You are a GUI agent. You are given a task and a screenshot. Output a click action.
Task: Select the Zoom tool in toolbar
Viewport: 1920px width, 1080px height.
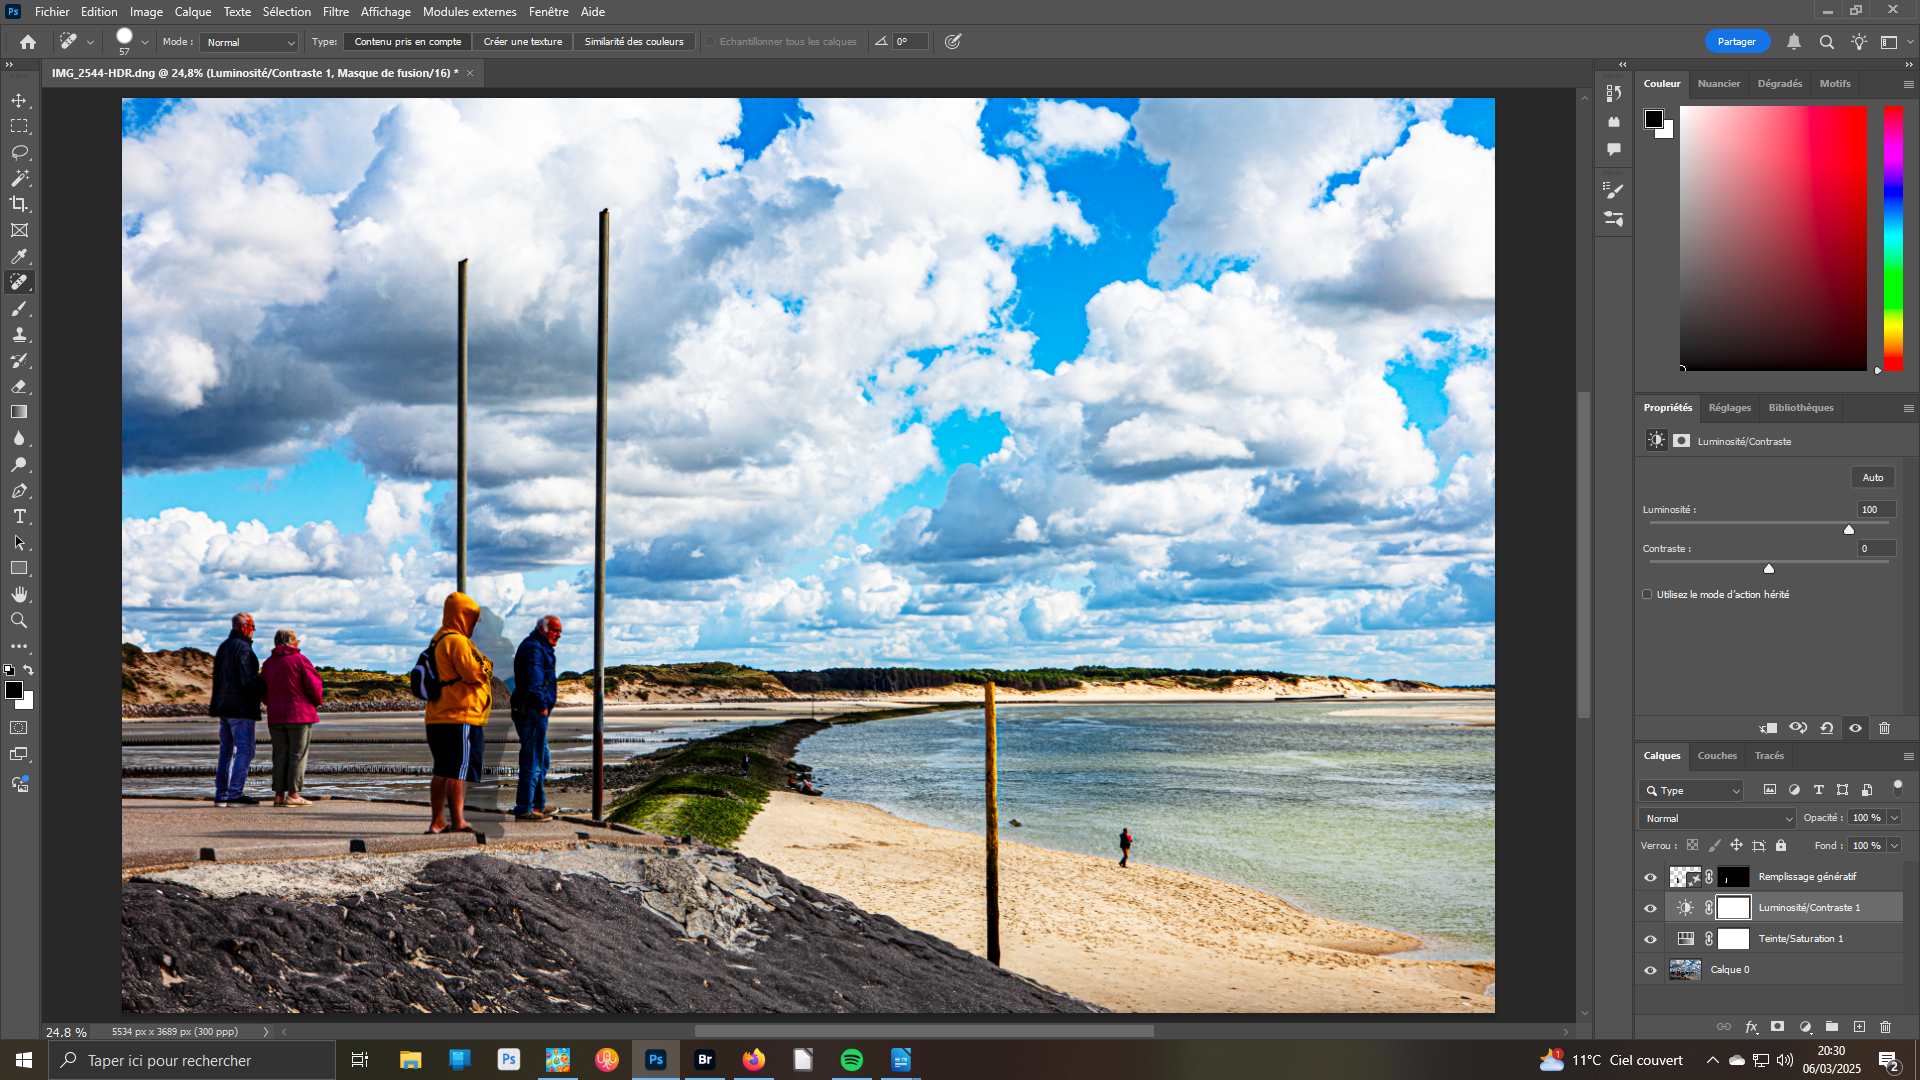click(19, 621)
